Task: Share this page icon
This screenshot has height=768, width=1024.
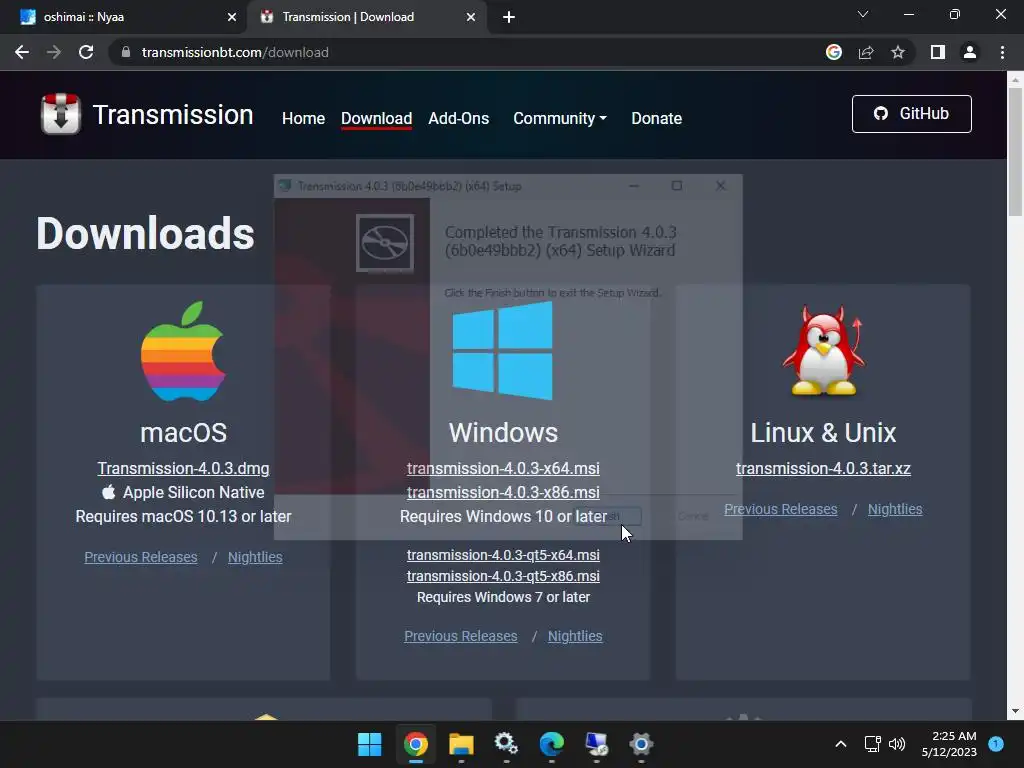Action: click(x=866, y=52)
